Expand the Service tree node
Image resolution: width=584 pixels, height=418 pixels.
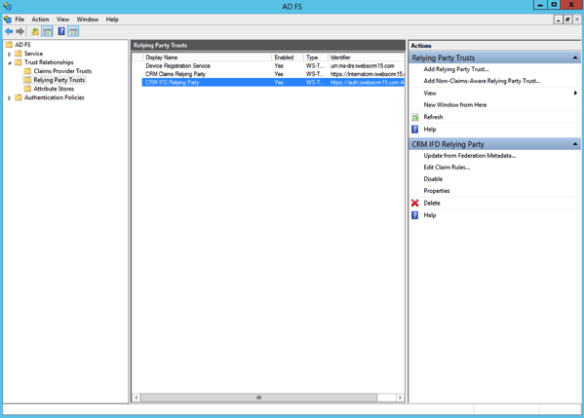(9, 54)
